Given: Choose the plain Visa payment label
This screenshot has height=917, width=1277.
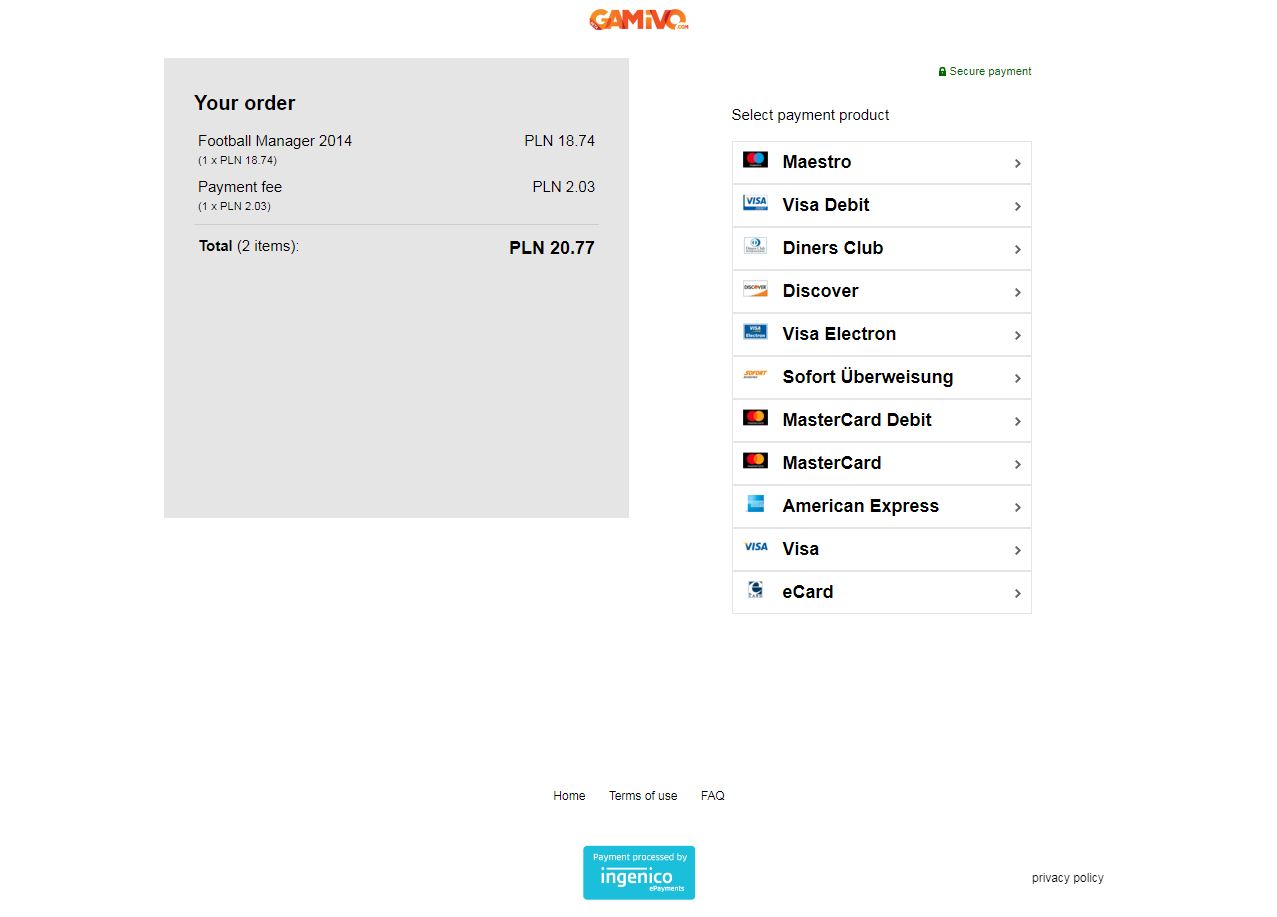Looking at the screenshot, I should click(x=801, y=549).
